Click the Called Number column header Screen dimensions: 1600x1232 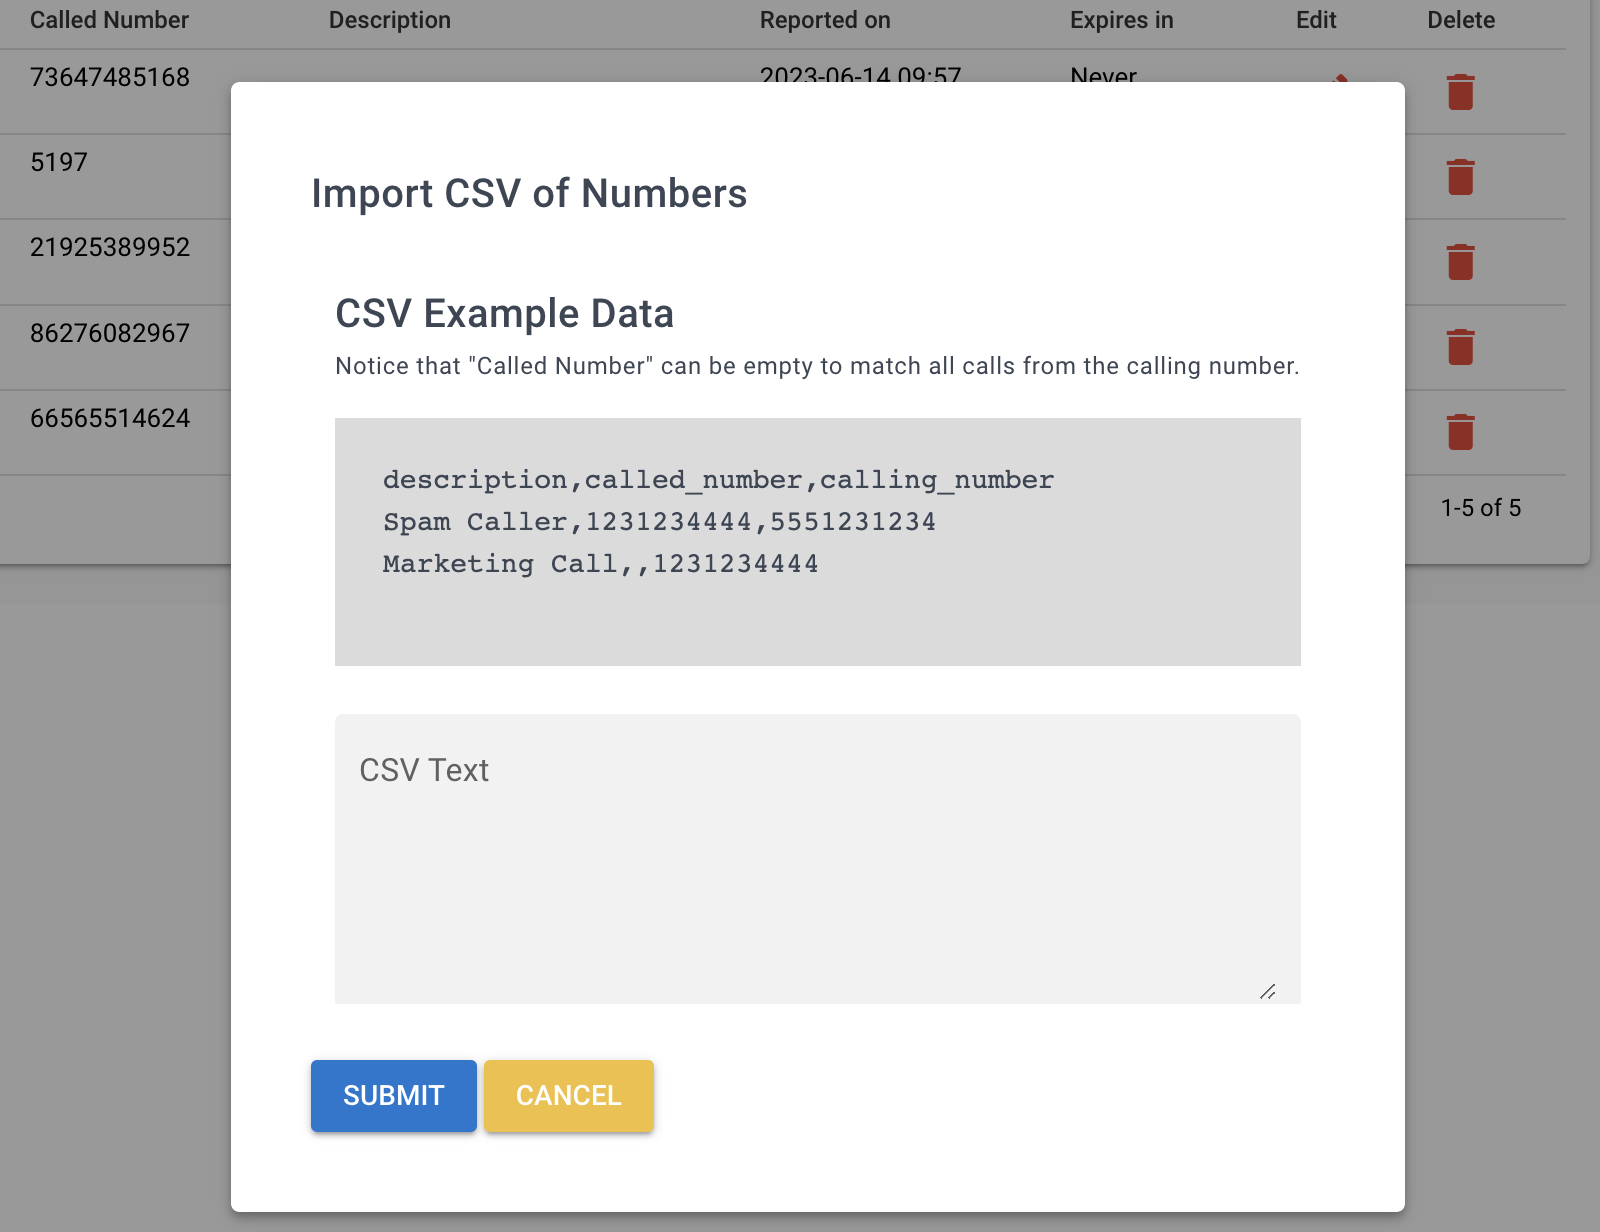pyautogui.click(x=109, y=20)
